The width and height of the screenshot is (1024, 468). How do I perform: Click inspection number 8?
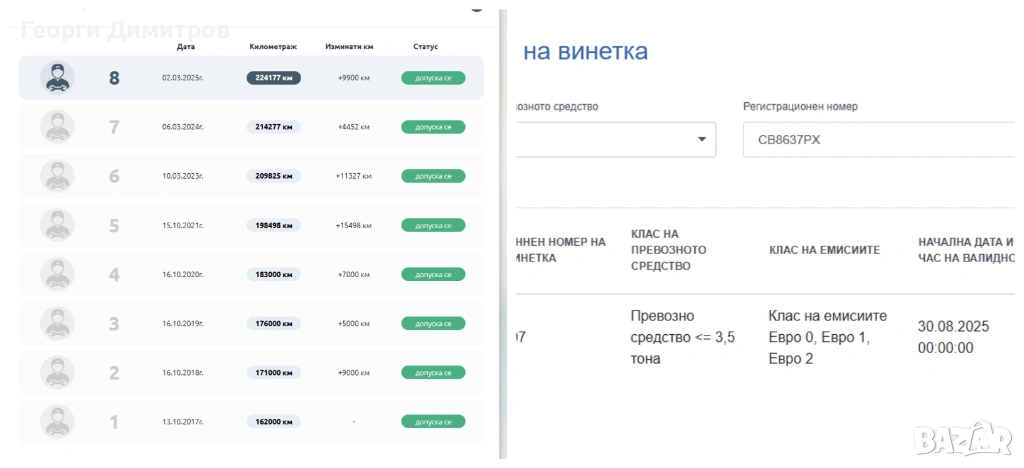click(114, 78)
